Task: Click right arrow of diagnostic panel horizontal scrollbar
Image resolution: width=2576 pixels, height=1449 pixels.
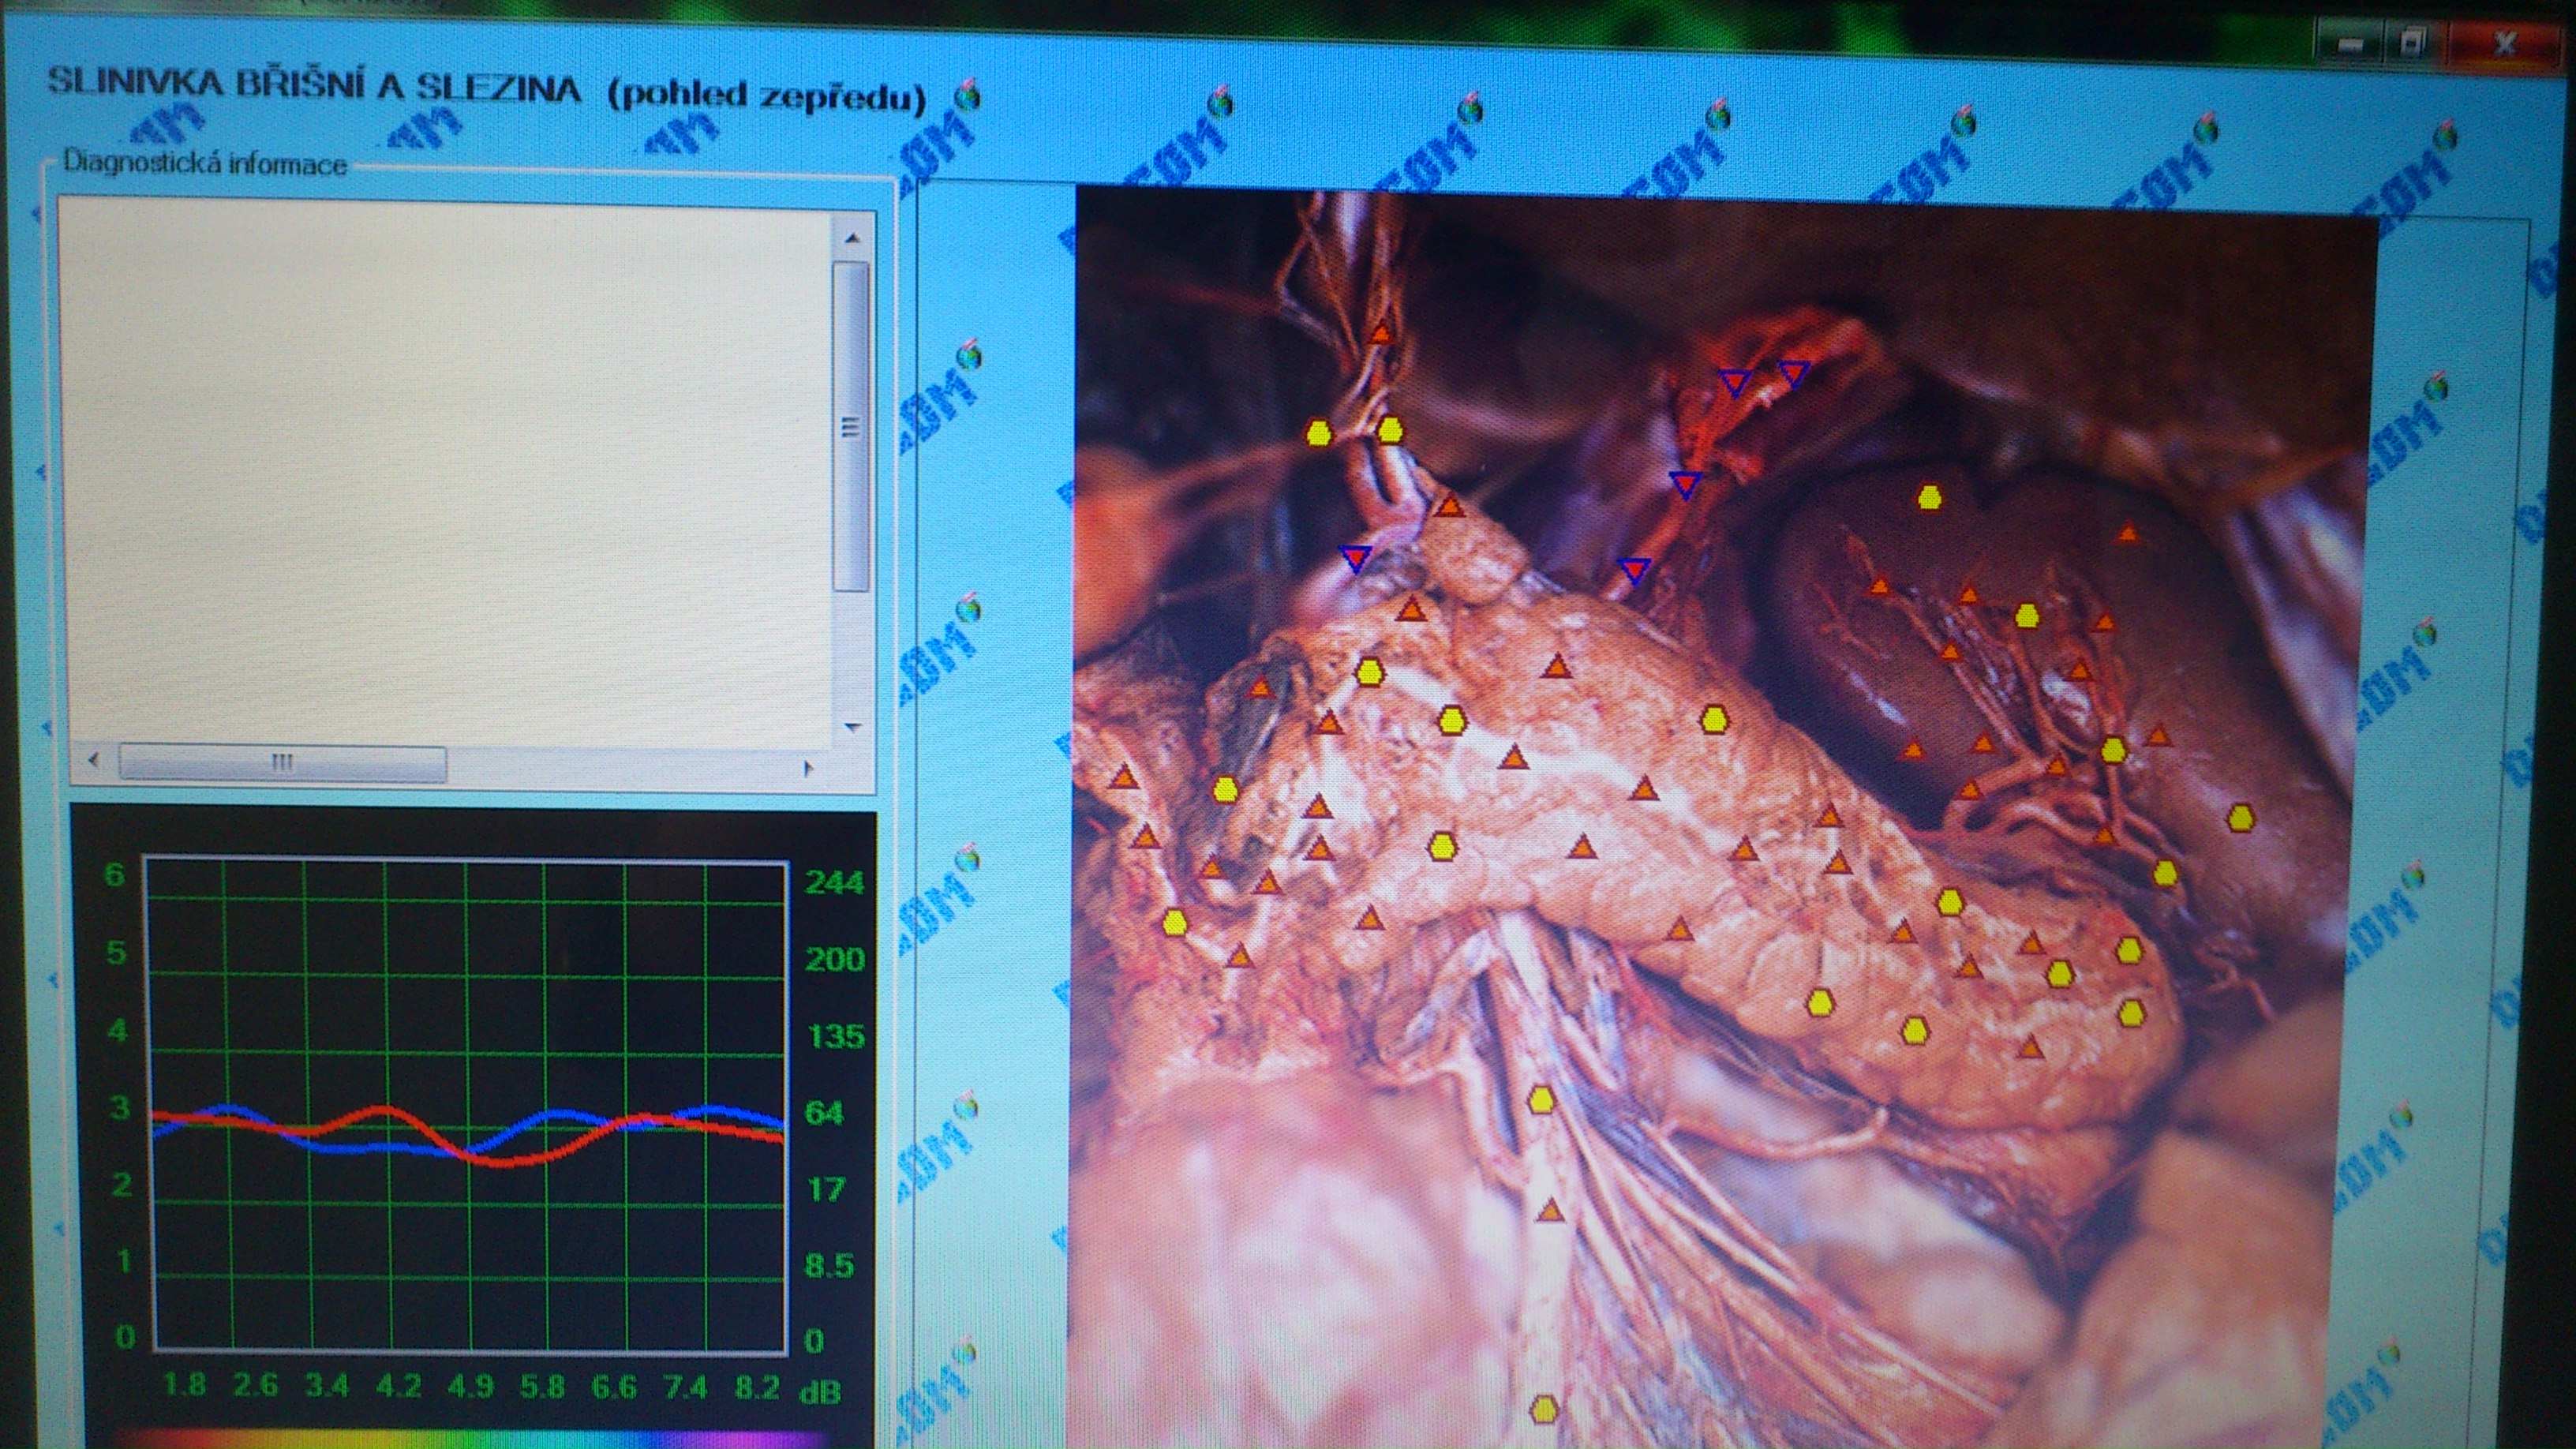Action: [808, 768]
